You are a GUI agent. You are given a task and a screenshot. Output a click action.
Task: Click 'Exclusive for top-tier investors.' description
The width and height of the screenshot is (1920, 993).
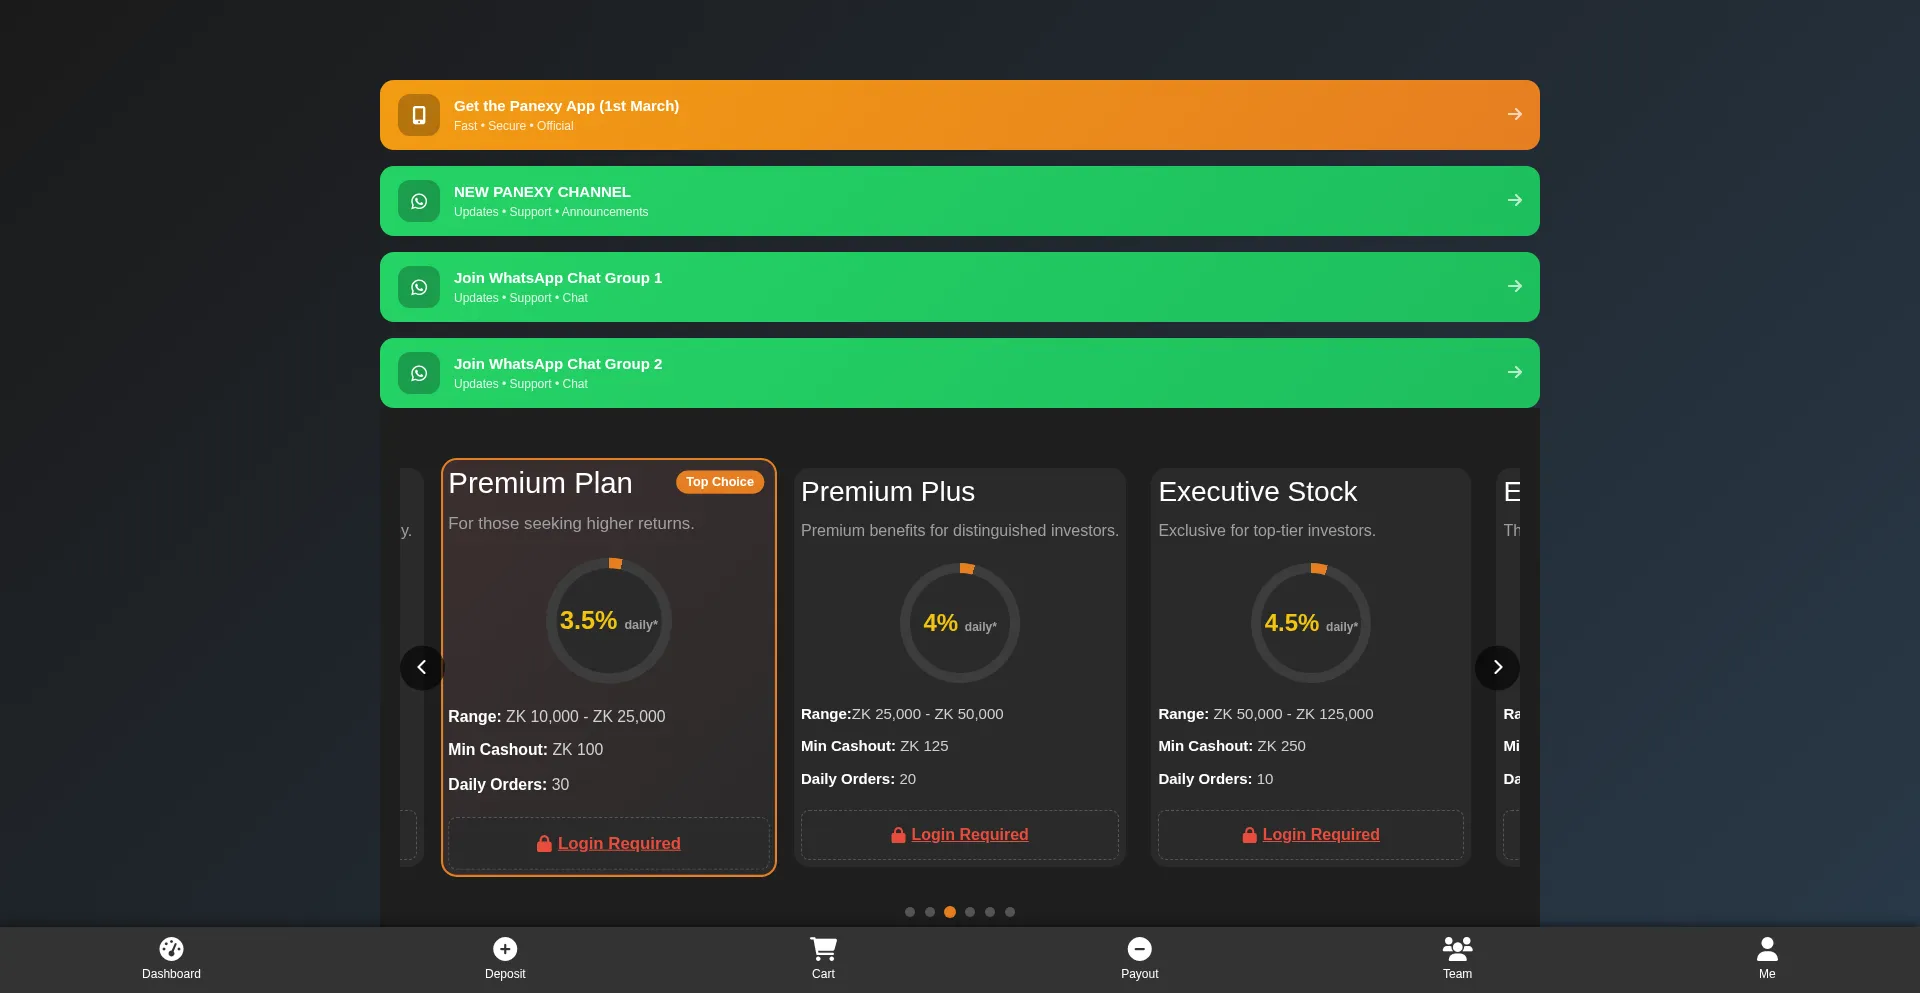[1267, 531]
